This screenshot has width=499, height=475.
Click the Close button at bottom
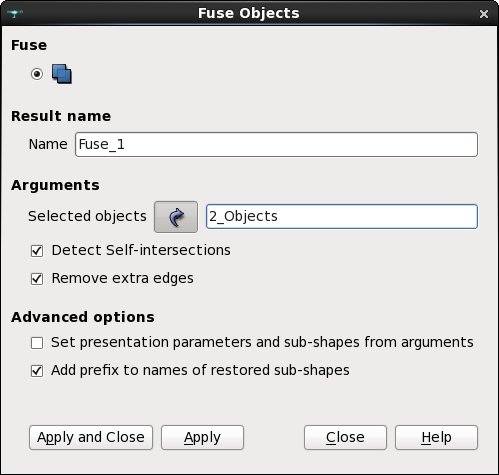pos(345,437)
